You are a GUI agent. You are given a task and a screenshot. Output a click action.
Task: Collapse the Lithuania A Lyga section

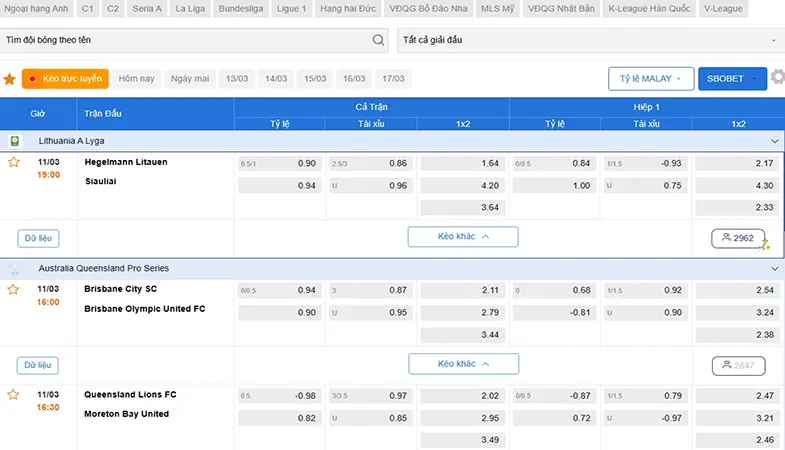click(x=774, y=141)
